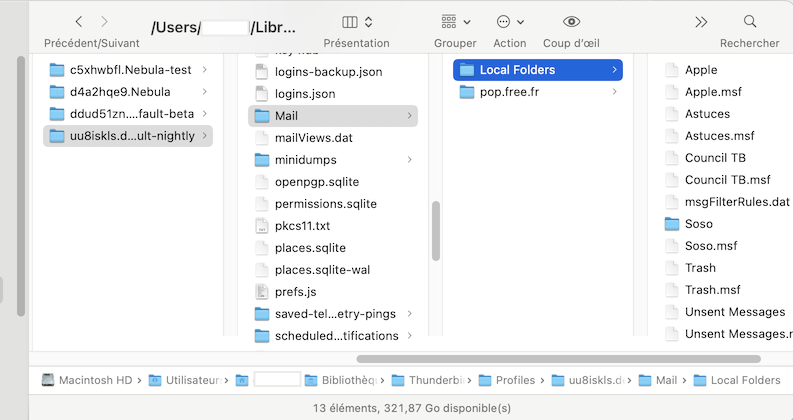This screenshot has height=420, width=793.
Task: Click Thunderbird in the path bar
Action: (x=429, y=380)
